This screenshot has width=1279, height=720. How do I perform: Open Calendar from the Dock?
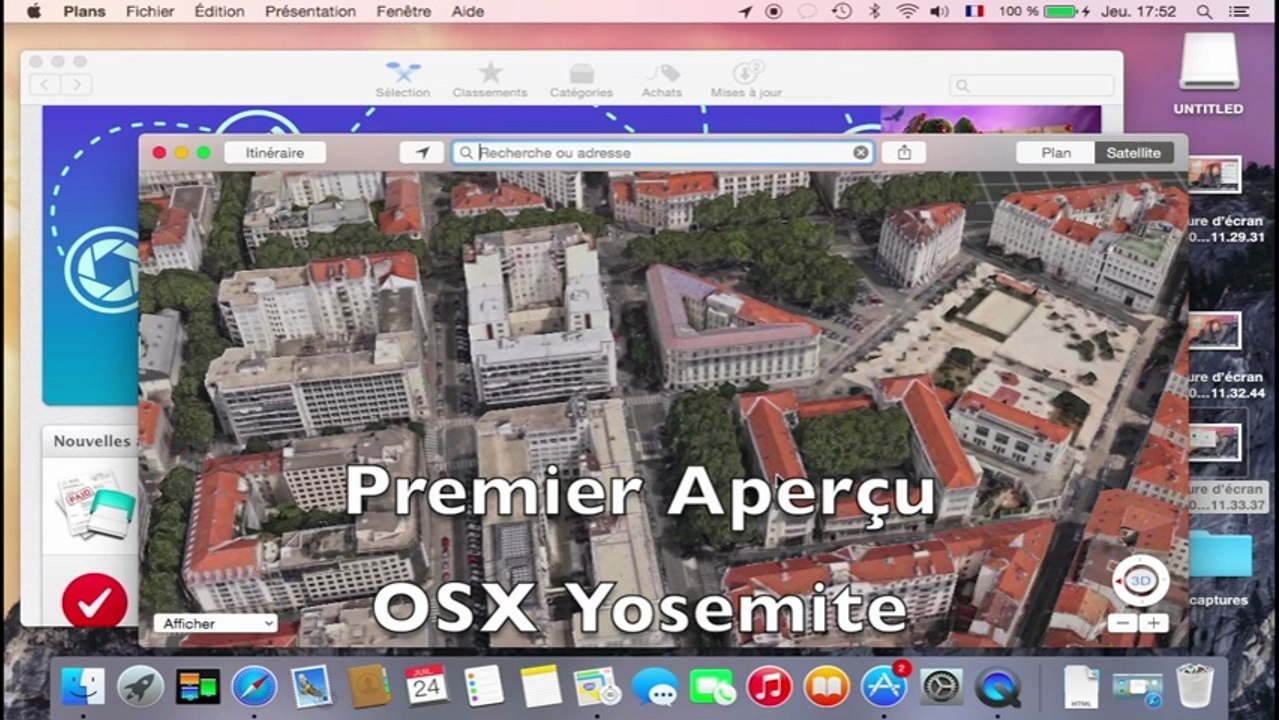click(x=426, y=686)
